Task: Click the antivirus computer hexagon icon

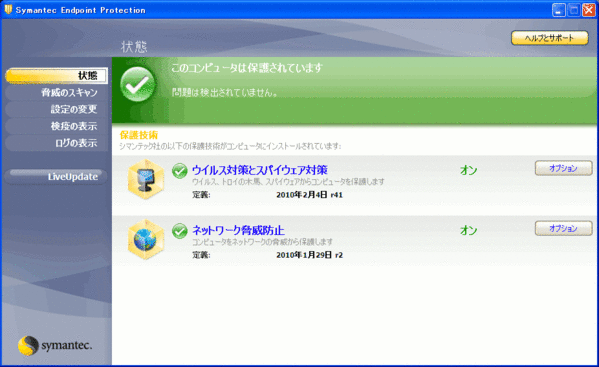Action: [146, 179]
